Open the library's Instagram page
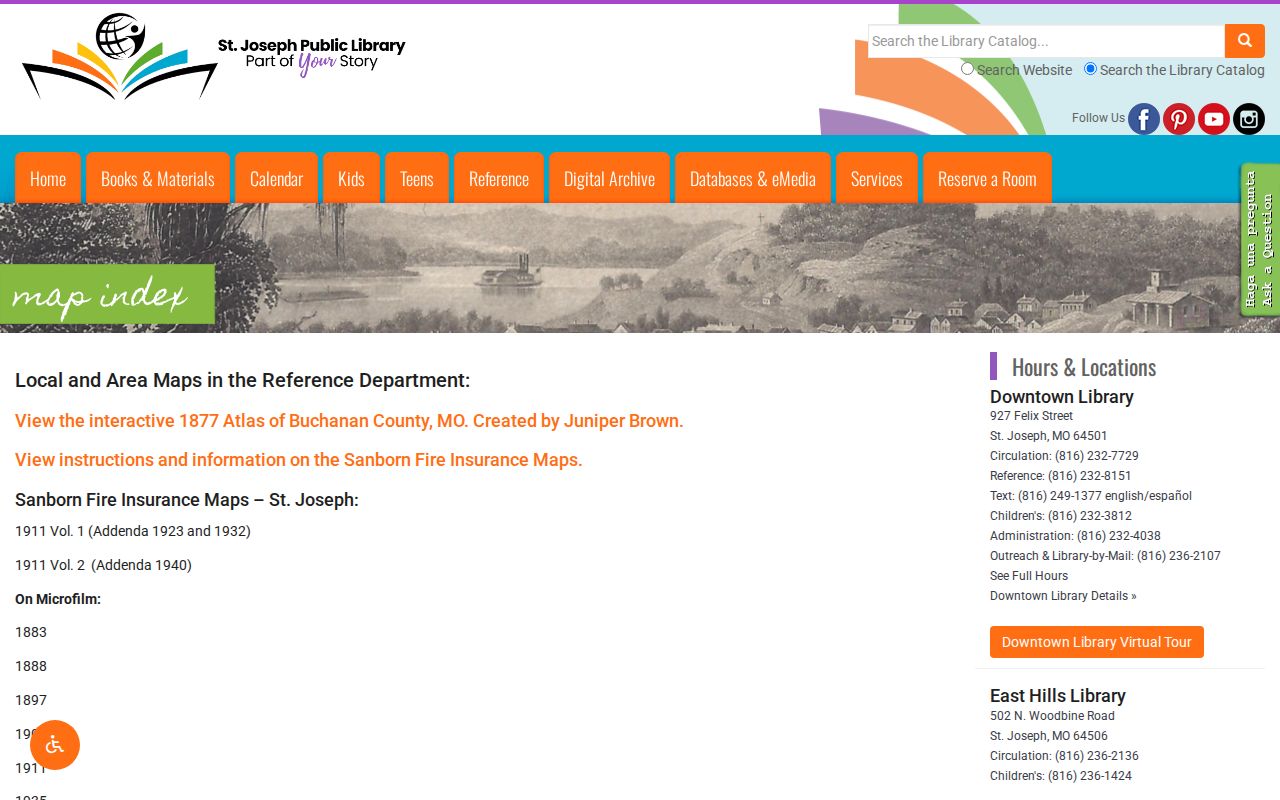 1249,119
